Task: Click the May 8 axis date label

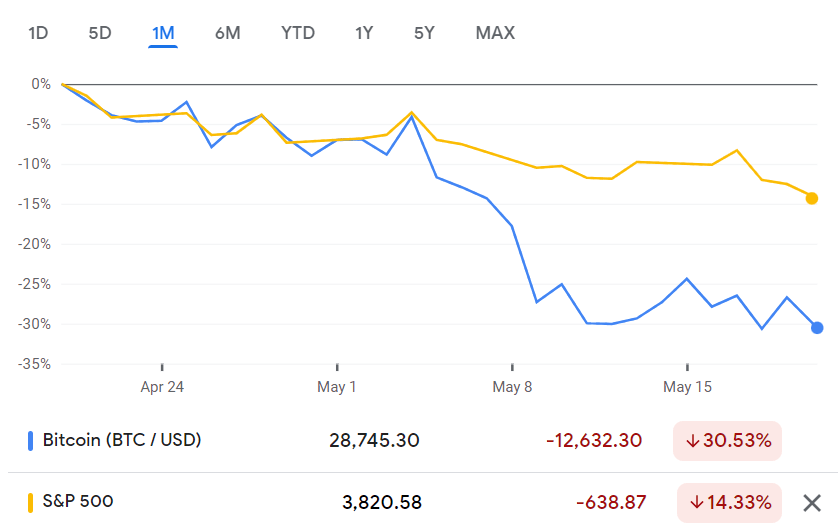Action: [x=512, y=387]
